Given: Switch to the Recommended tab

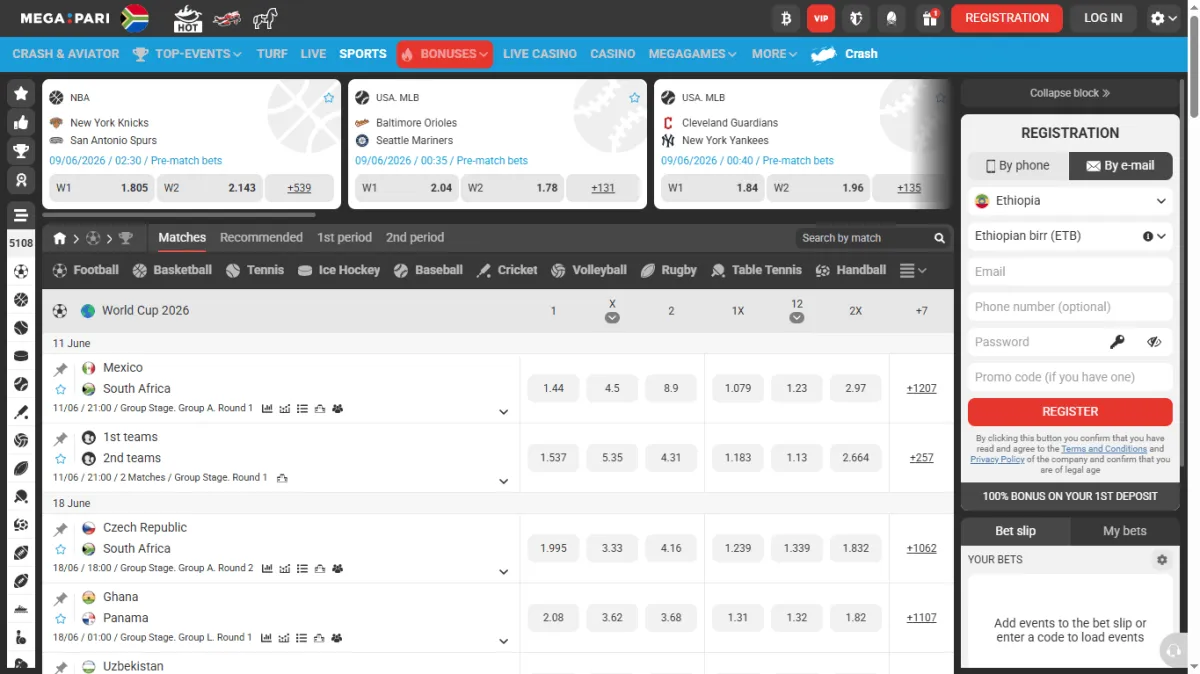Looking at the screenshot, I should (x=261, y=238).
